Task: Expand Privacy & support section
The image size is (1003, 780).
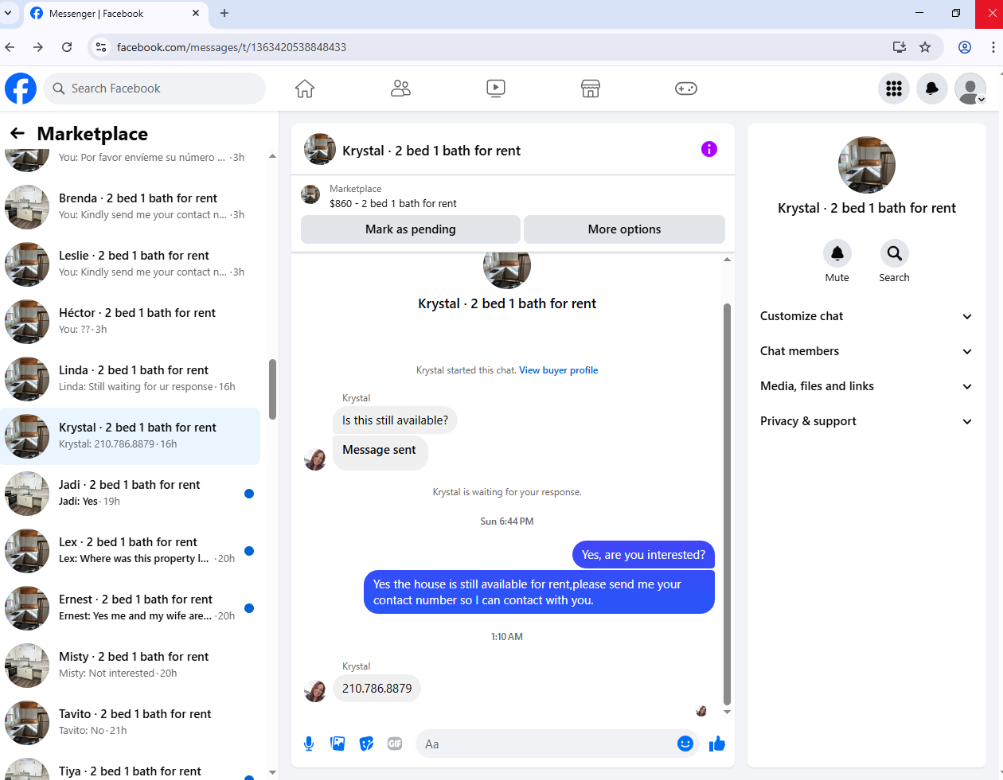Action: pos(866,421)
